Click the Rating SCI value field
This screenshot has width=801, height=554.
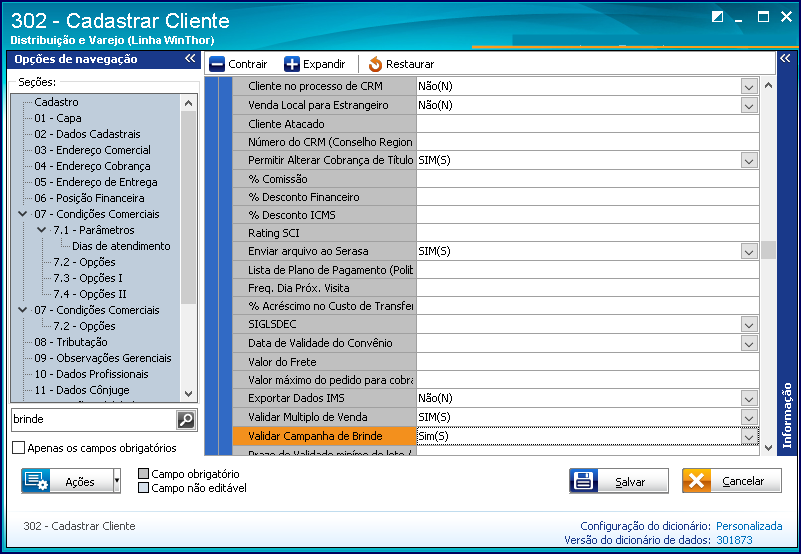click(x=587, y=233)
